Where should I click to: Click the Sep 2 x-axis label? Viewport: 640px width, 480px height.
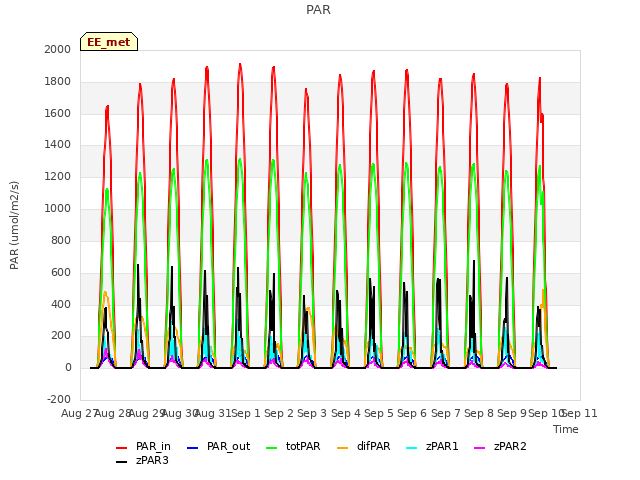pyautogui.click(x=279, y=413)
